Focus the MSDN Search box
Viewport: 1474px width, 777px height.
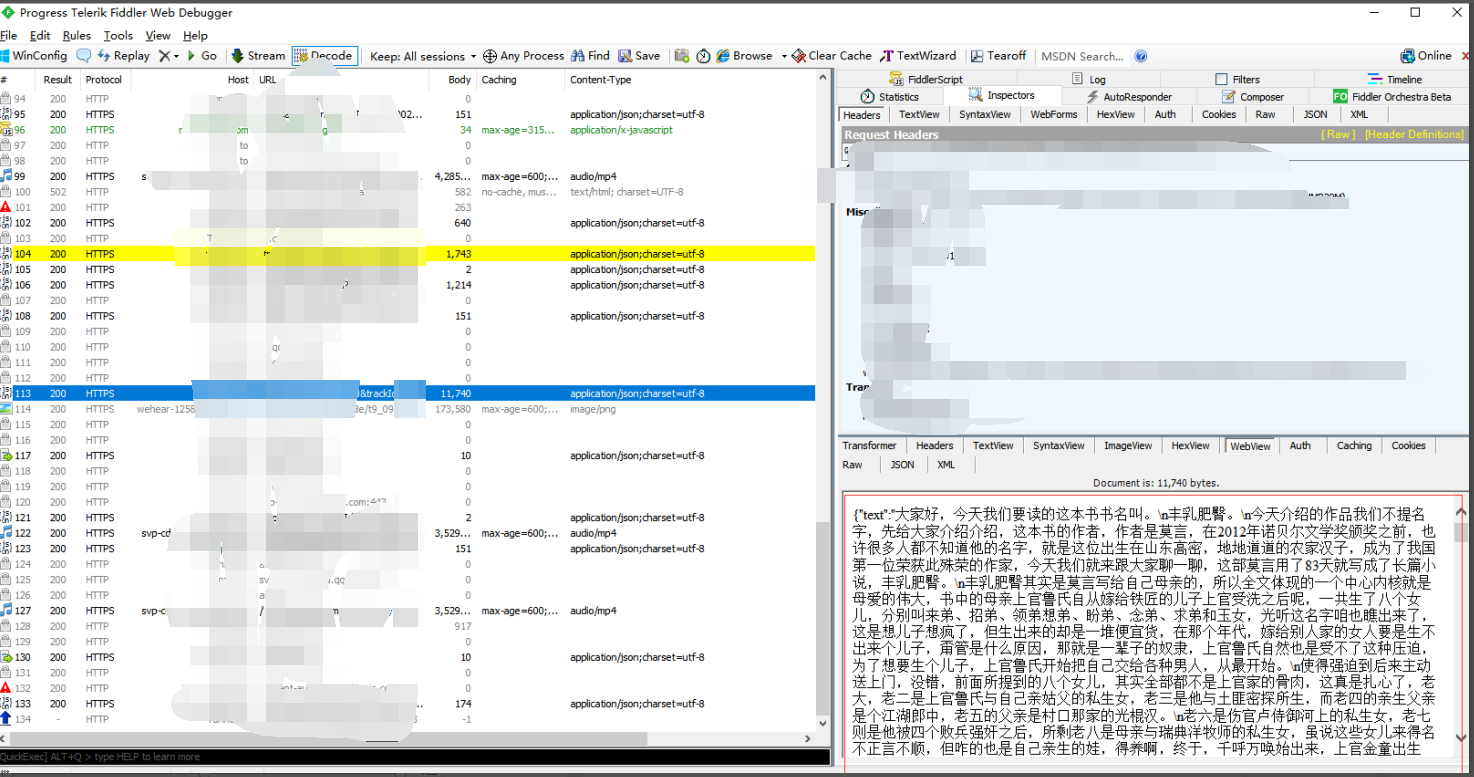(1082, 56)
